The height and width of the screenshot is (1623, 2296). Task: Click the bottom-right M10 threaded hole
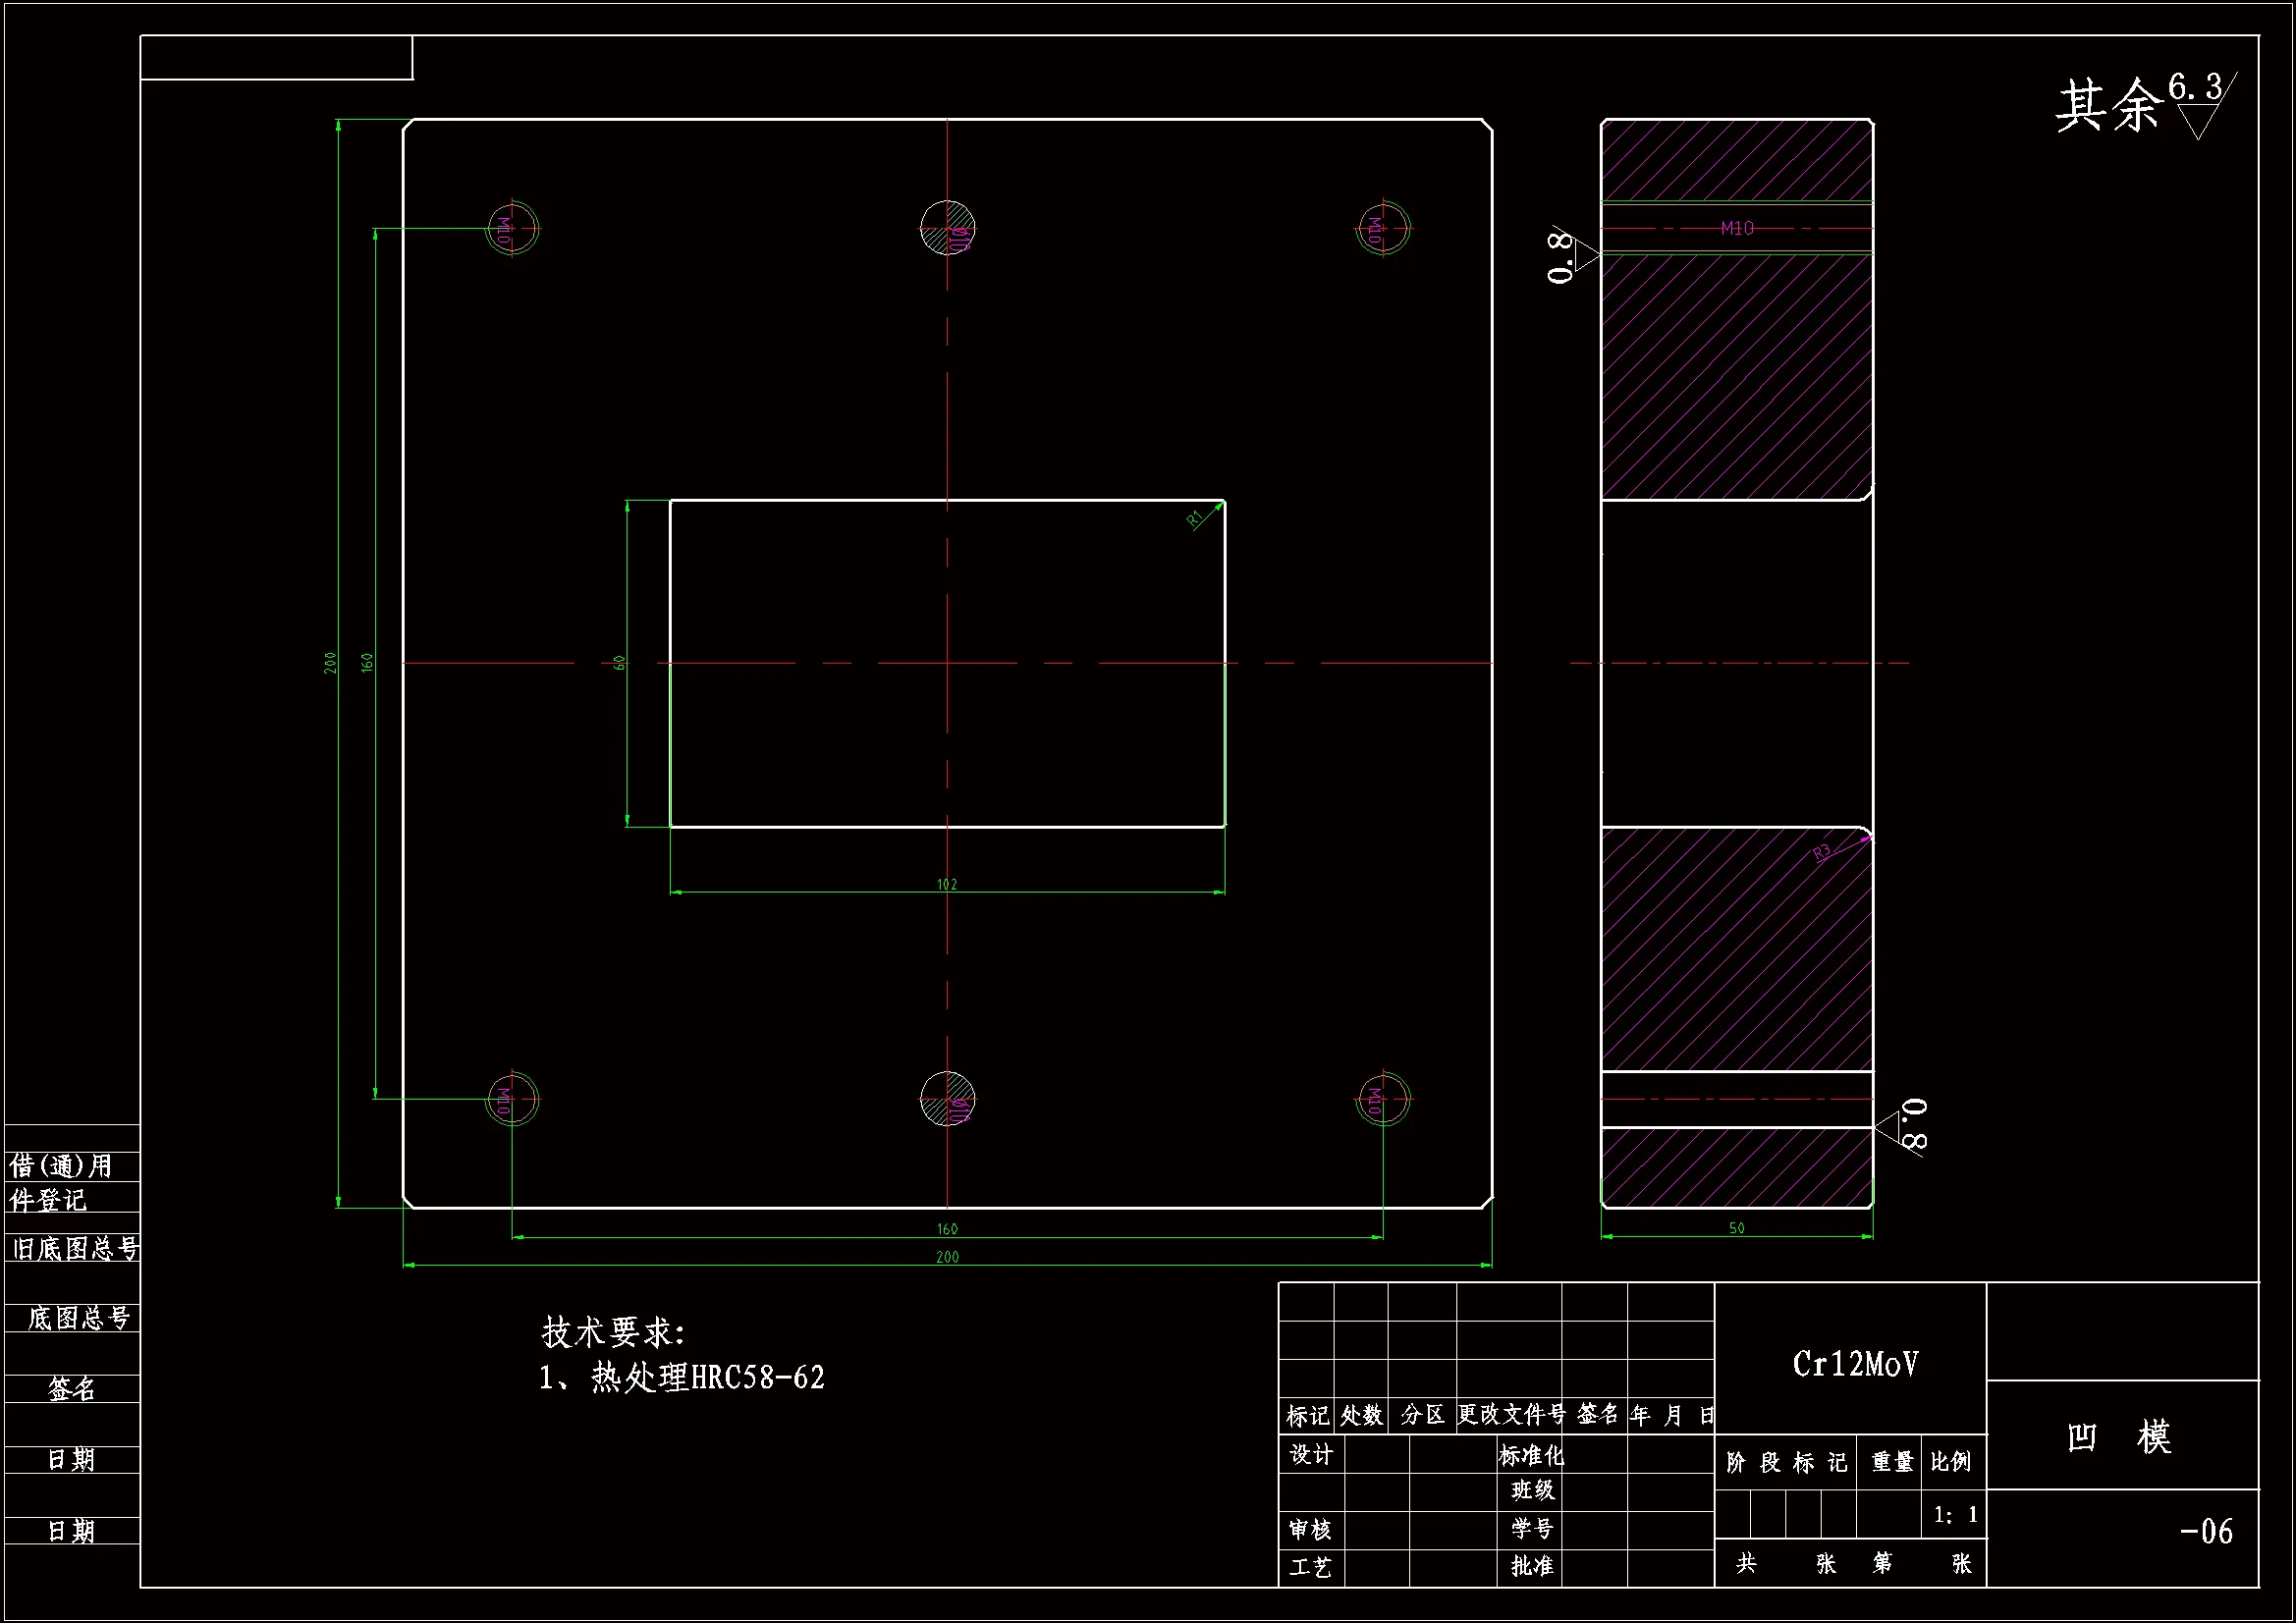click(x=1384, y=1099)
